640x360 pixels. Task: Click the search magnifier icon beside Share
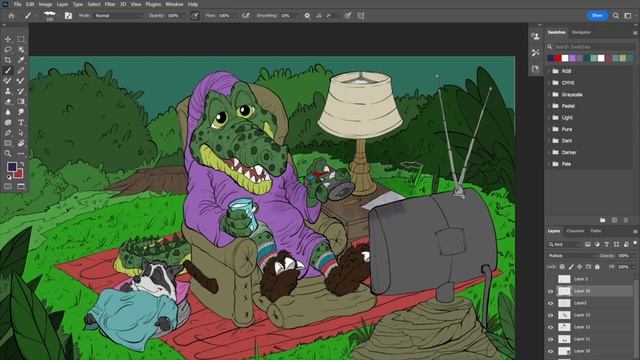(x=616, y=16)
